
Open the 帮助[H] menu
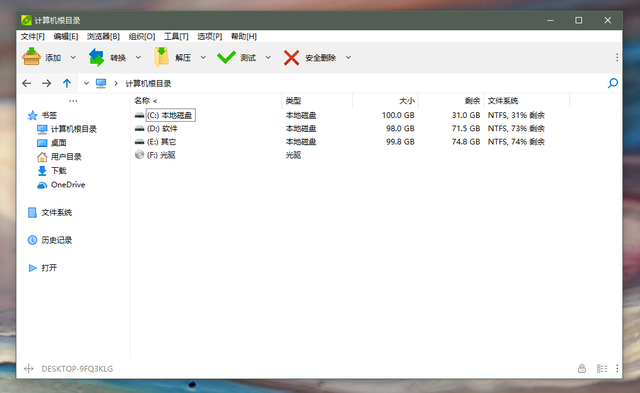click(x=244, y=36)
